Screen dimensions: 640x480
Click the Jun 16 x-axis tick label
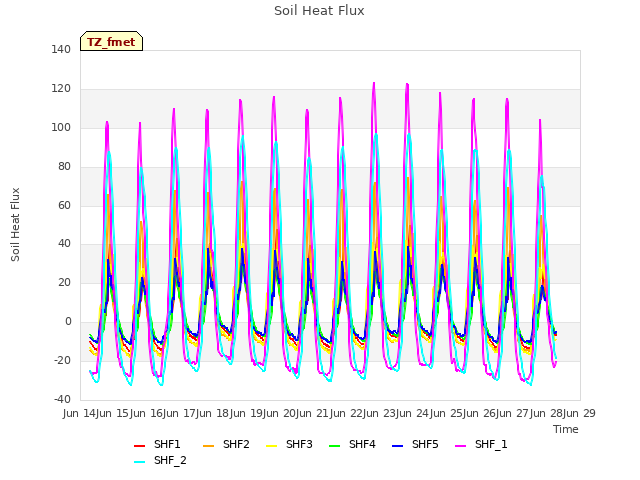[x=147, y=413]
